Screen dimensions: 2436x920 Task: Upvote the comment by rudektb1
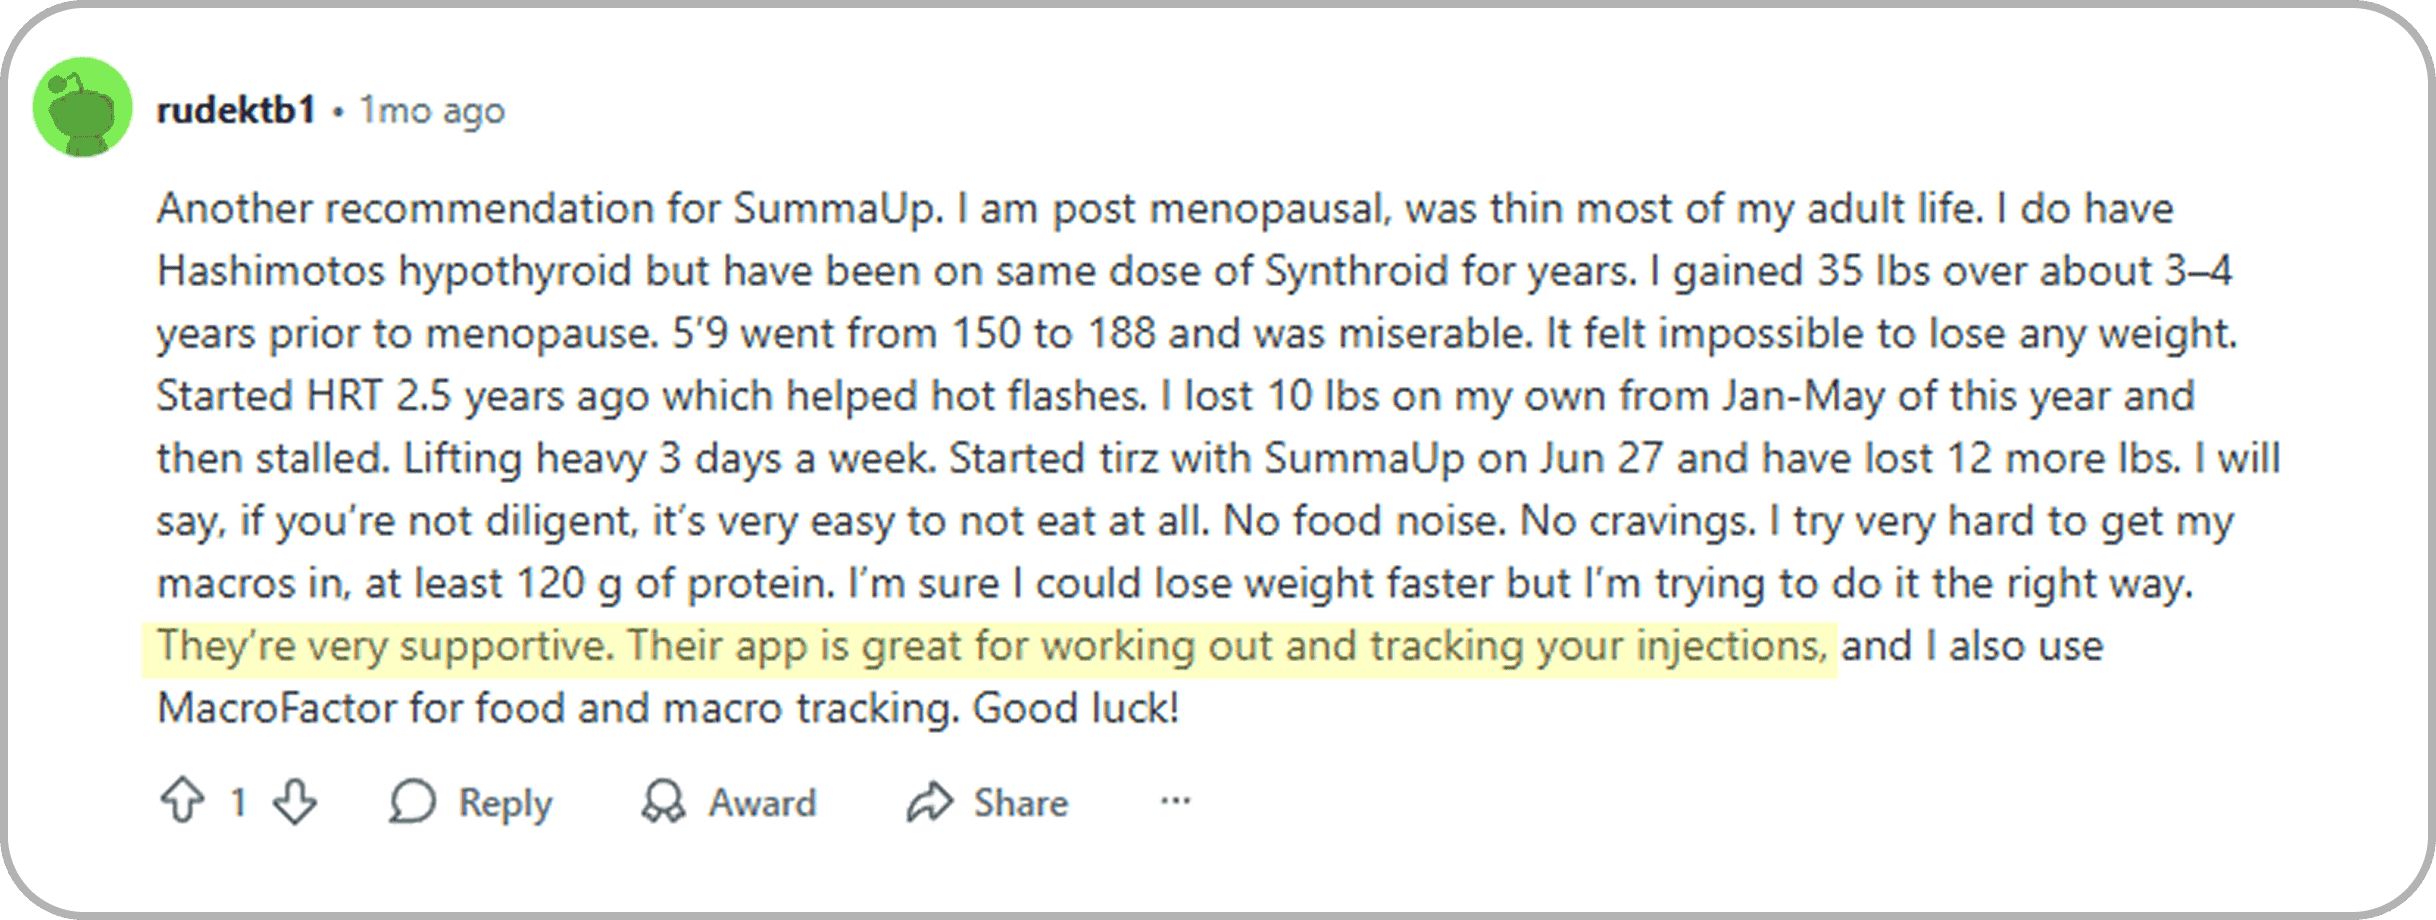coord(182,802)
